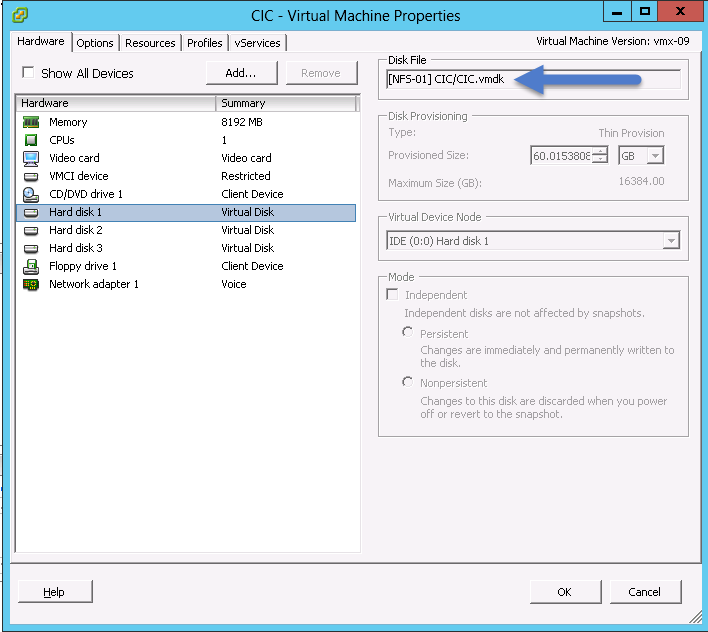Select the CD/DVD drive 1 label

click(86, 194)
